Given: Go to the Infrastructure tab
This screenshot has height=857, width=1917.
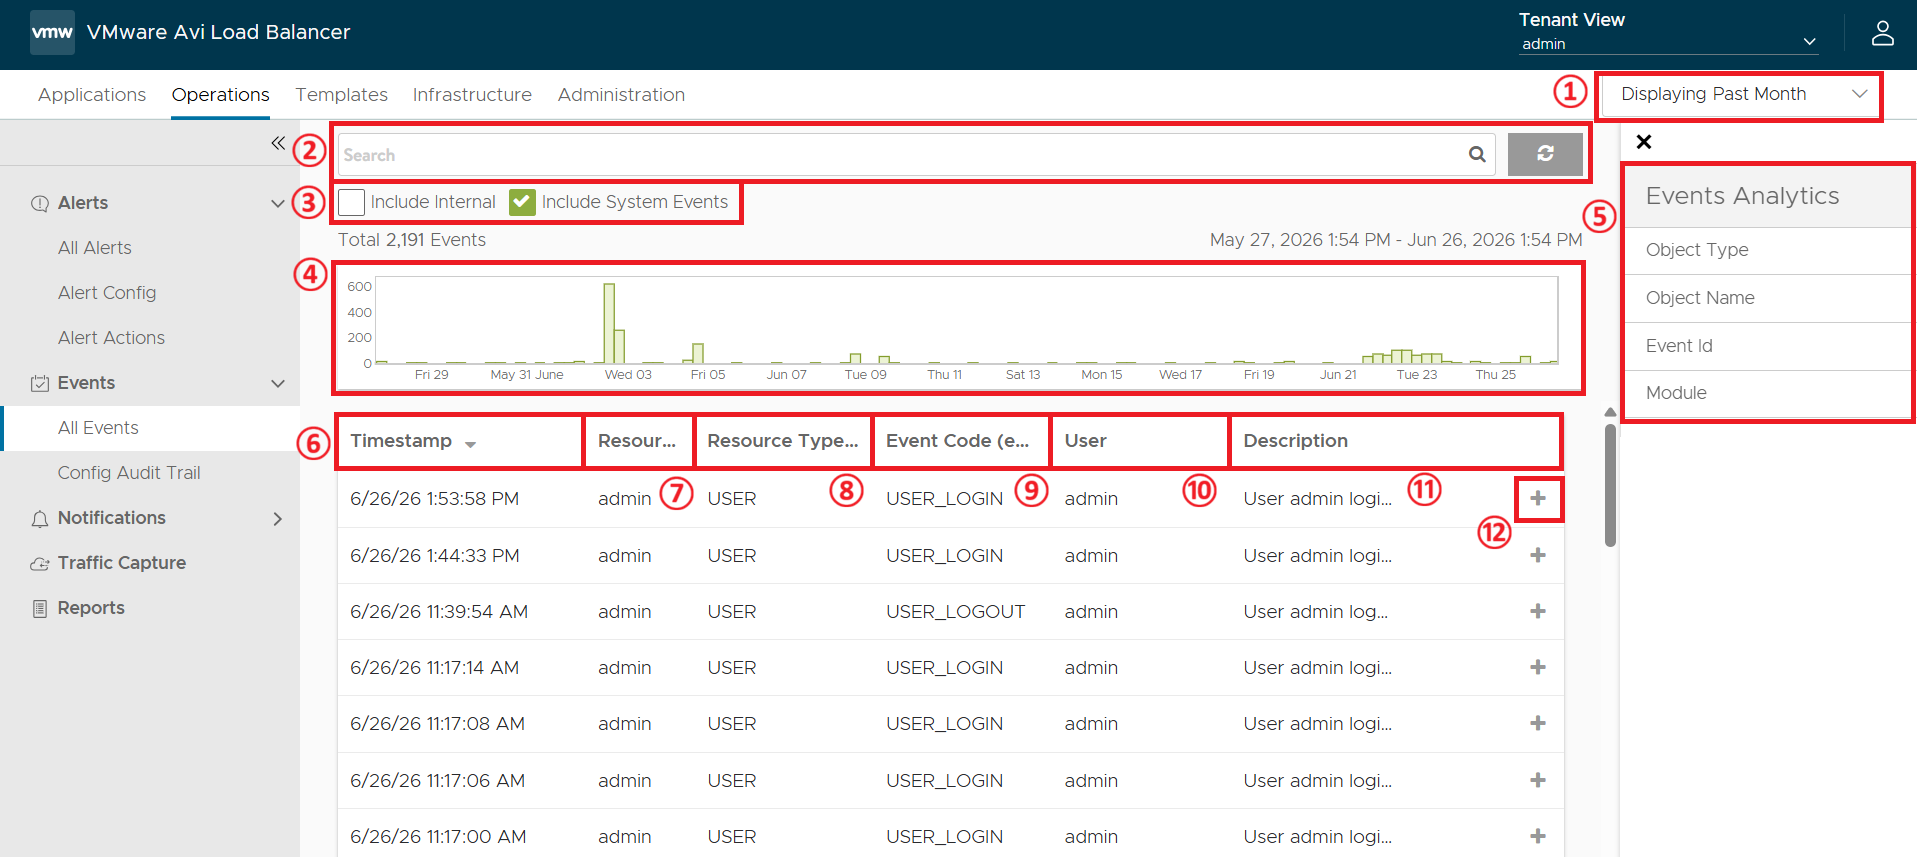Looking at the screenshot, I should click(x=472, y=94).
